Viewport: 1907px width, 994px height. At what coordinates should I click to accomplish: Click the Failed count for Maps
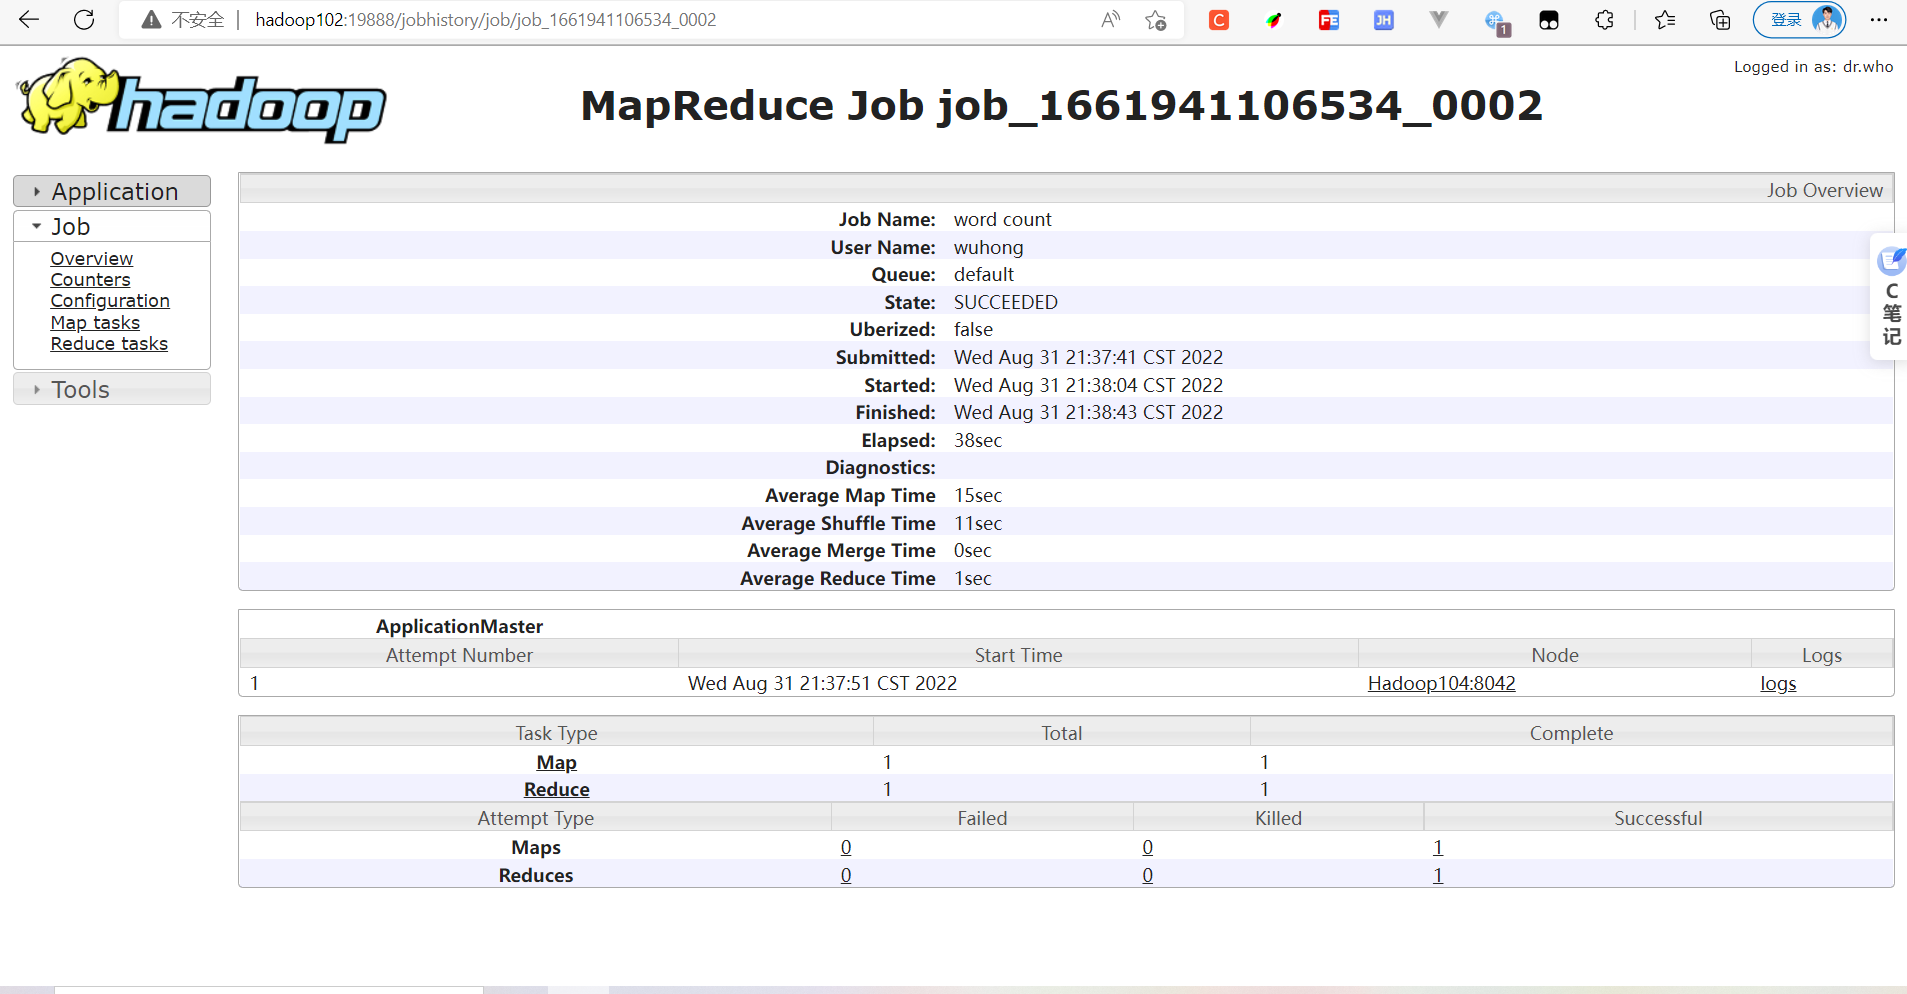pyautogui.click(x=846, y=847)
